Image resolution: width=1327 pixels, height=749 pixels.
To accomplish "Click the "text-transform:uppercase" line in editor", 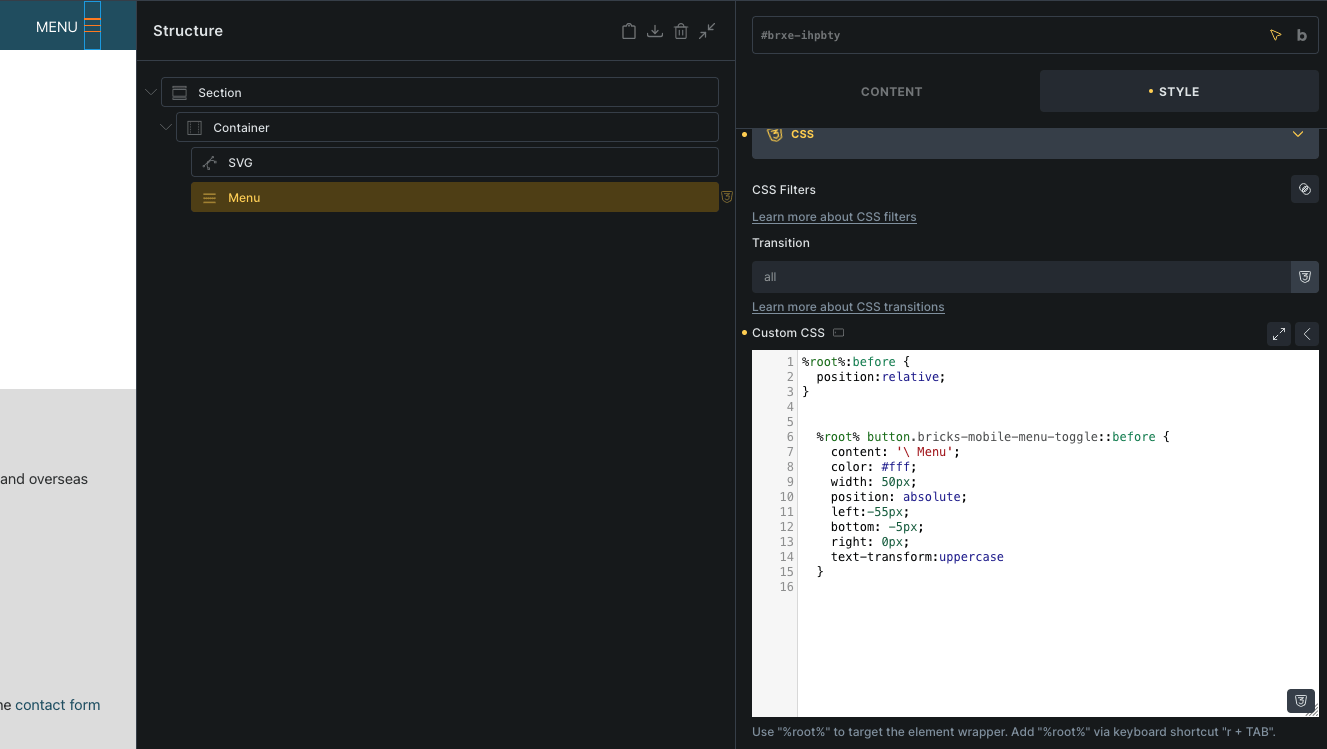I will [x=917, y=557].
